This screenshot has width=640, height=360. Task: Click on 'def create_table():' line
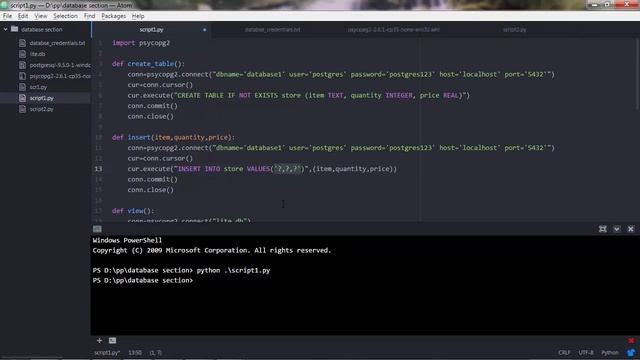pos(148,64)
